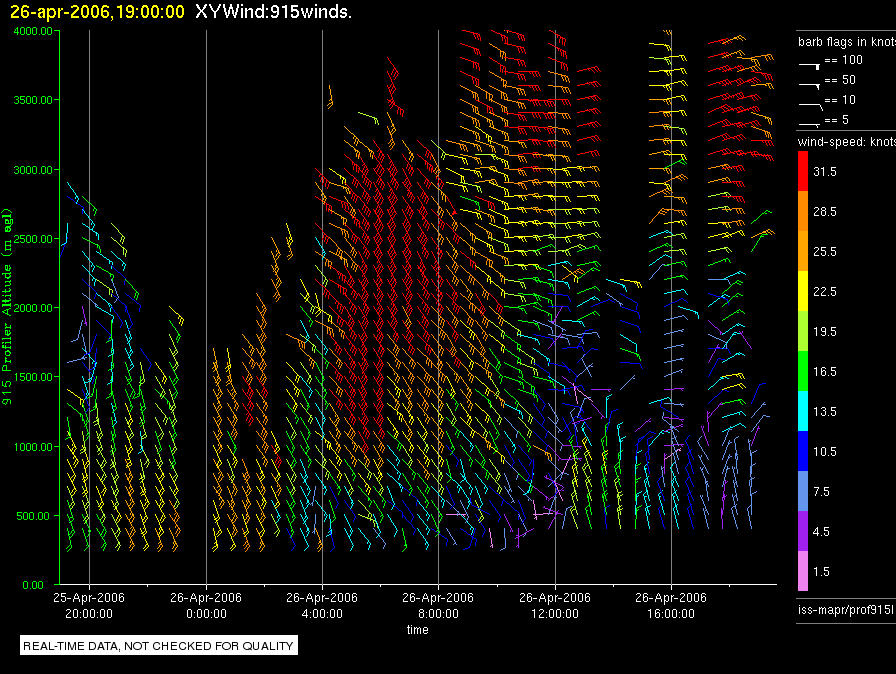Select the purple 4.5 knots color swatch

[803, 531]
